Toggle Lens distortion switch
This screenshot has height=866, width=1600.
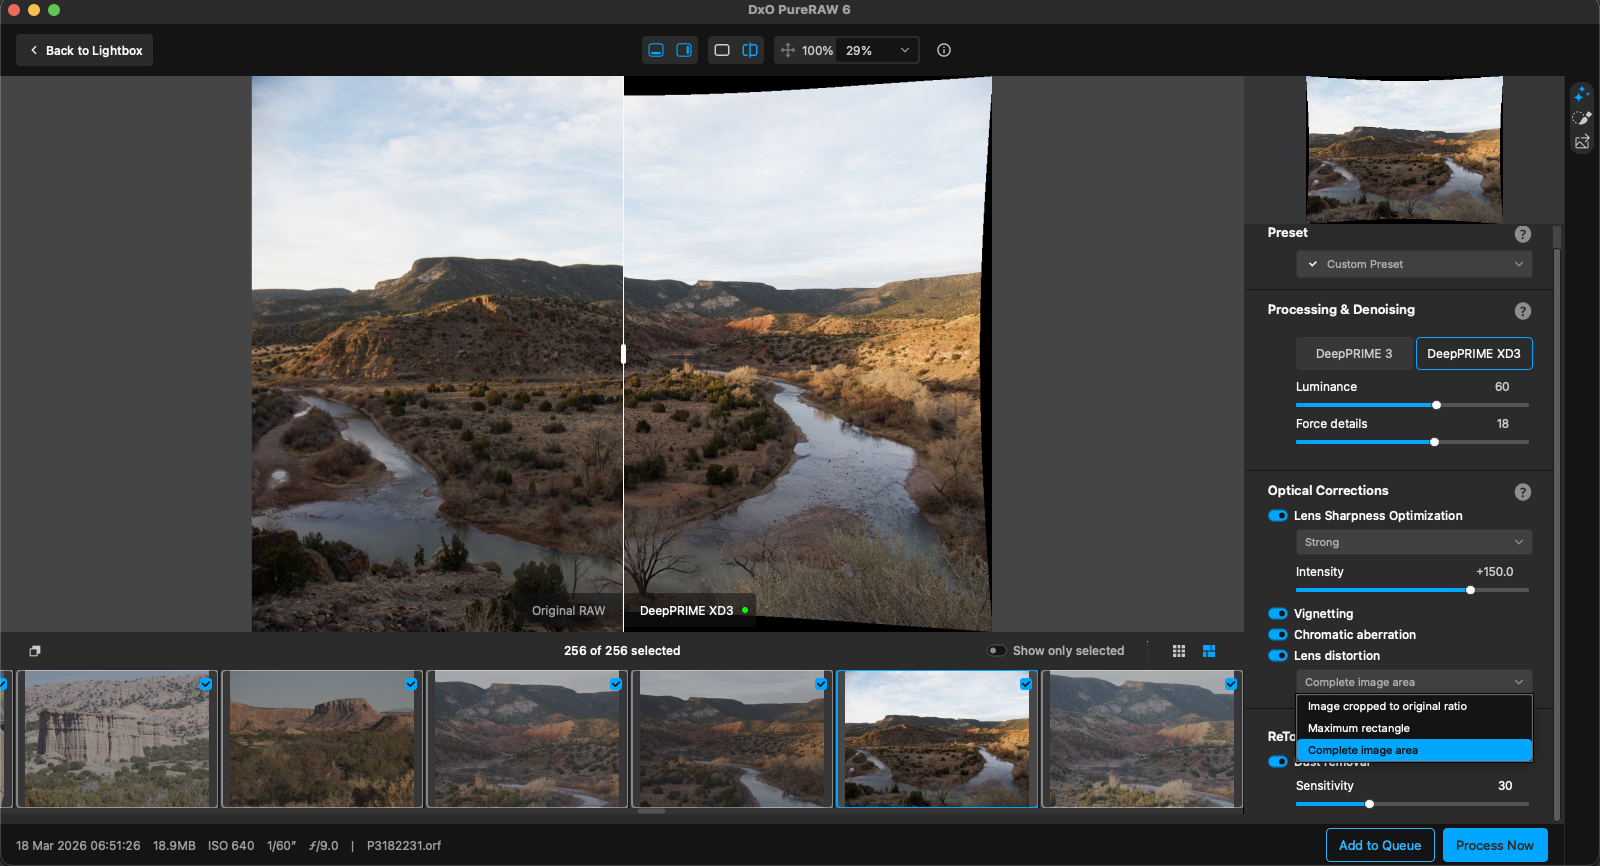(1278, 656)
